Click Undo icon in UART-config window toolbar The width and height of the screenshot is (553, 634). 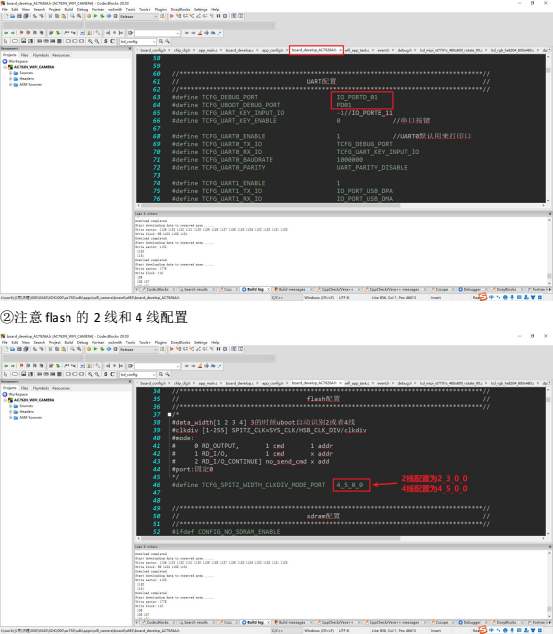point(35,16)
